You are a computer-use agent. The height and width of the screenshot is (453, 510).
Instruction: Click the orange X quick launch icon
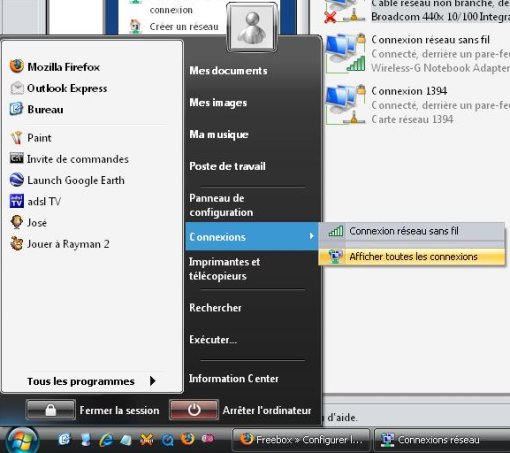147,440
